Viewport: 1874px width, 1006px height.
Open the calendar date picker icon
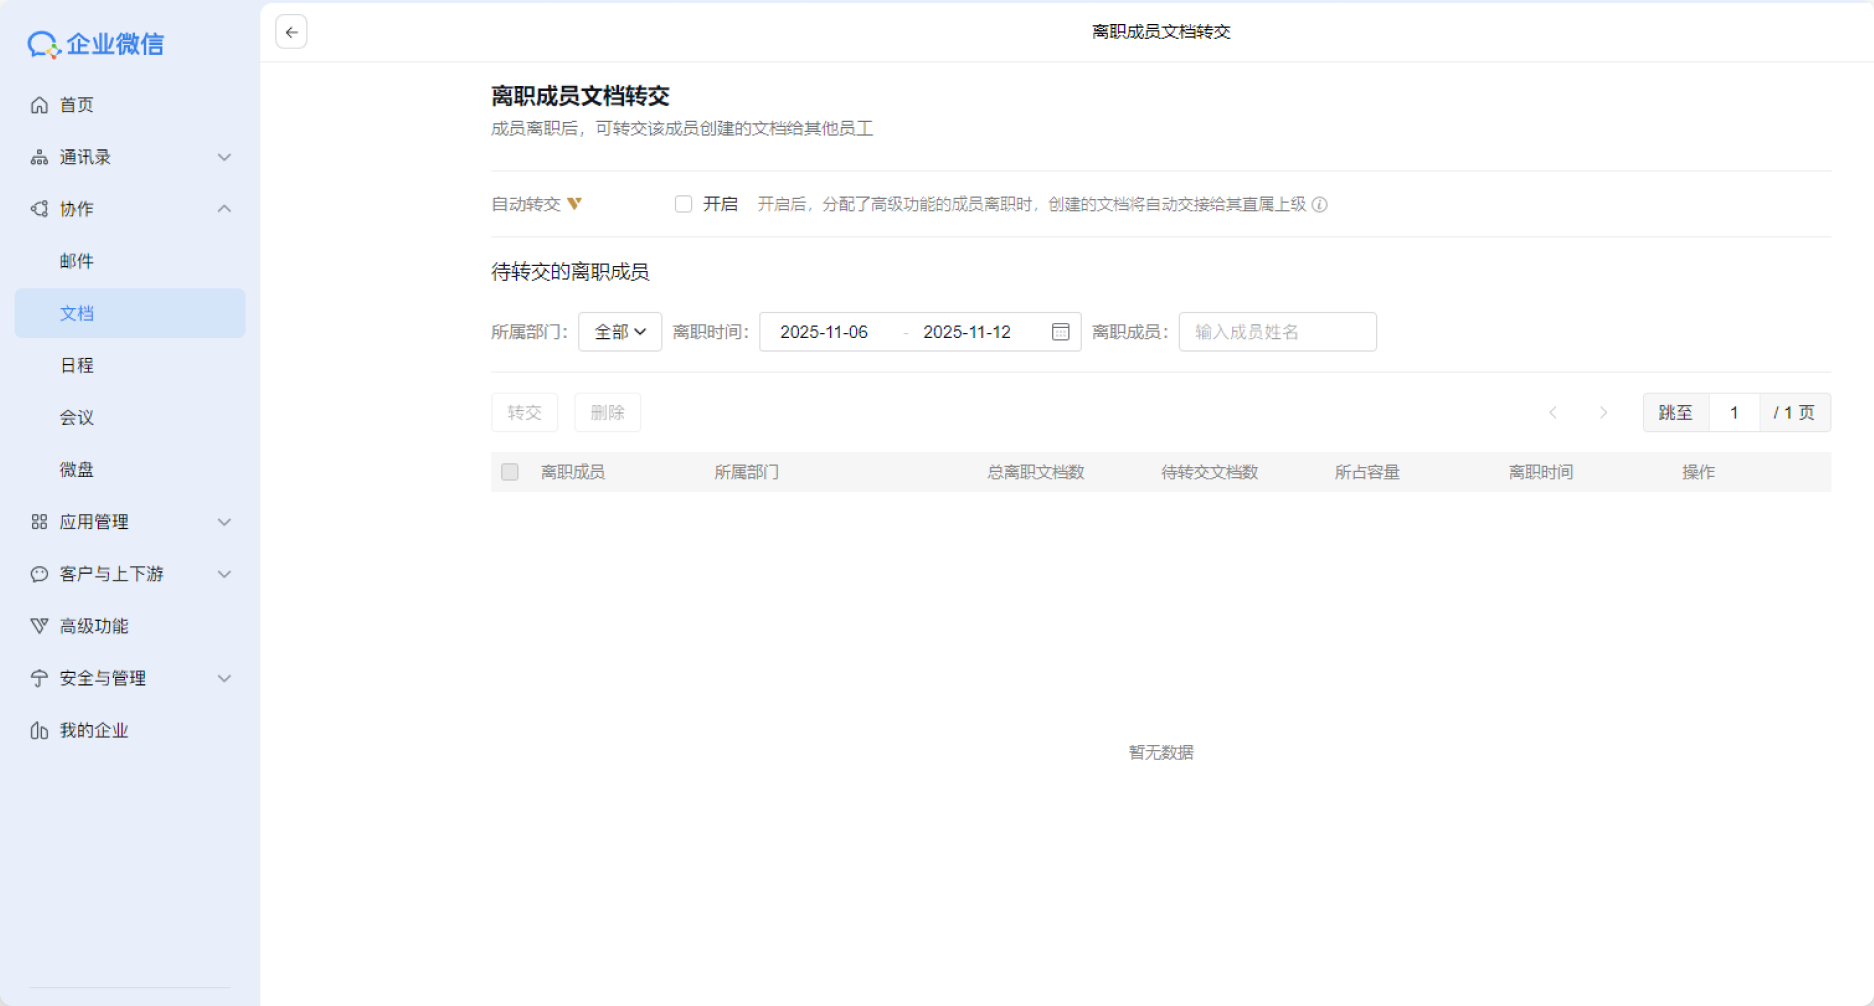click(1060, 332)
